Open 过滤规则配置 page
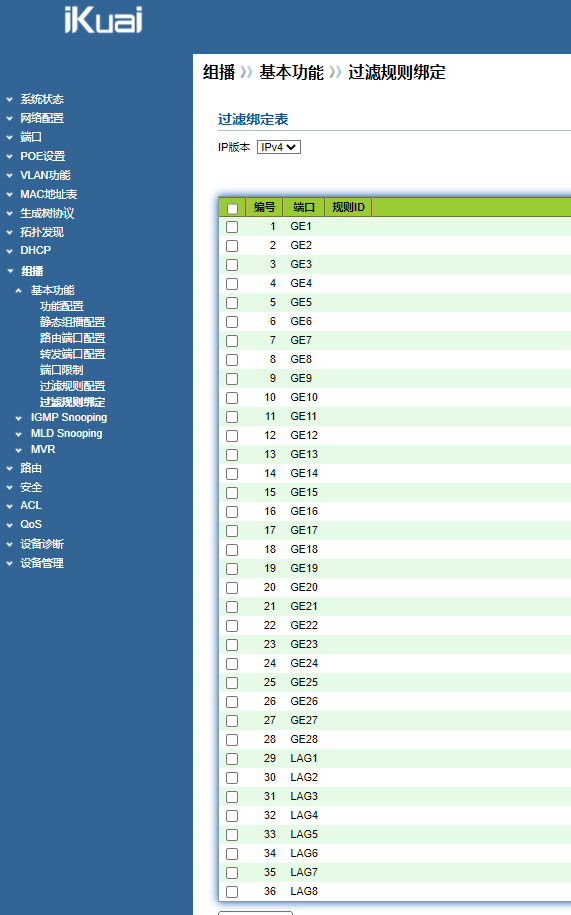This screenshot has width=571, height=915. (x=72, y=386)
